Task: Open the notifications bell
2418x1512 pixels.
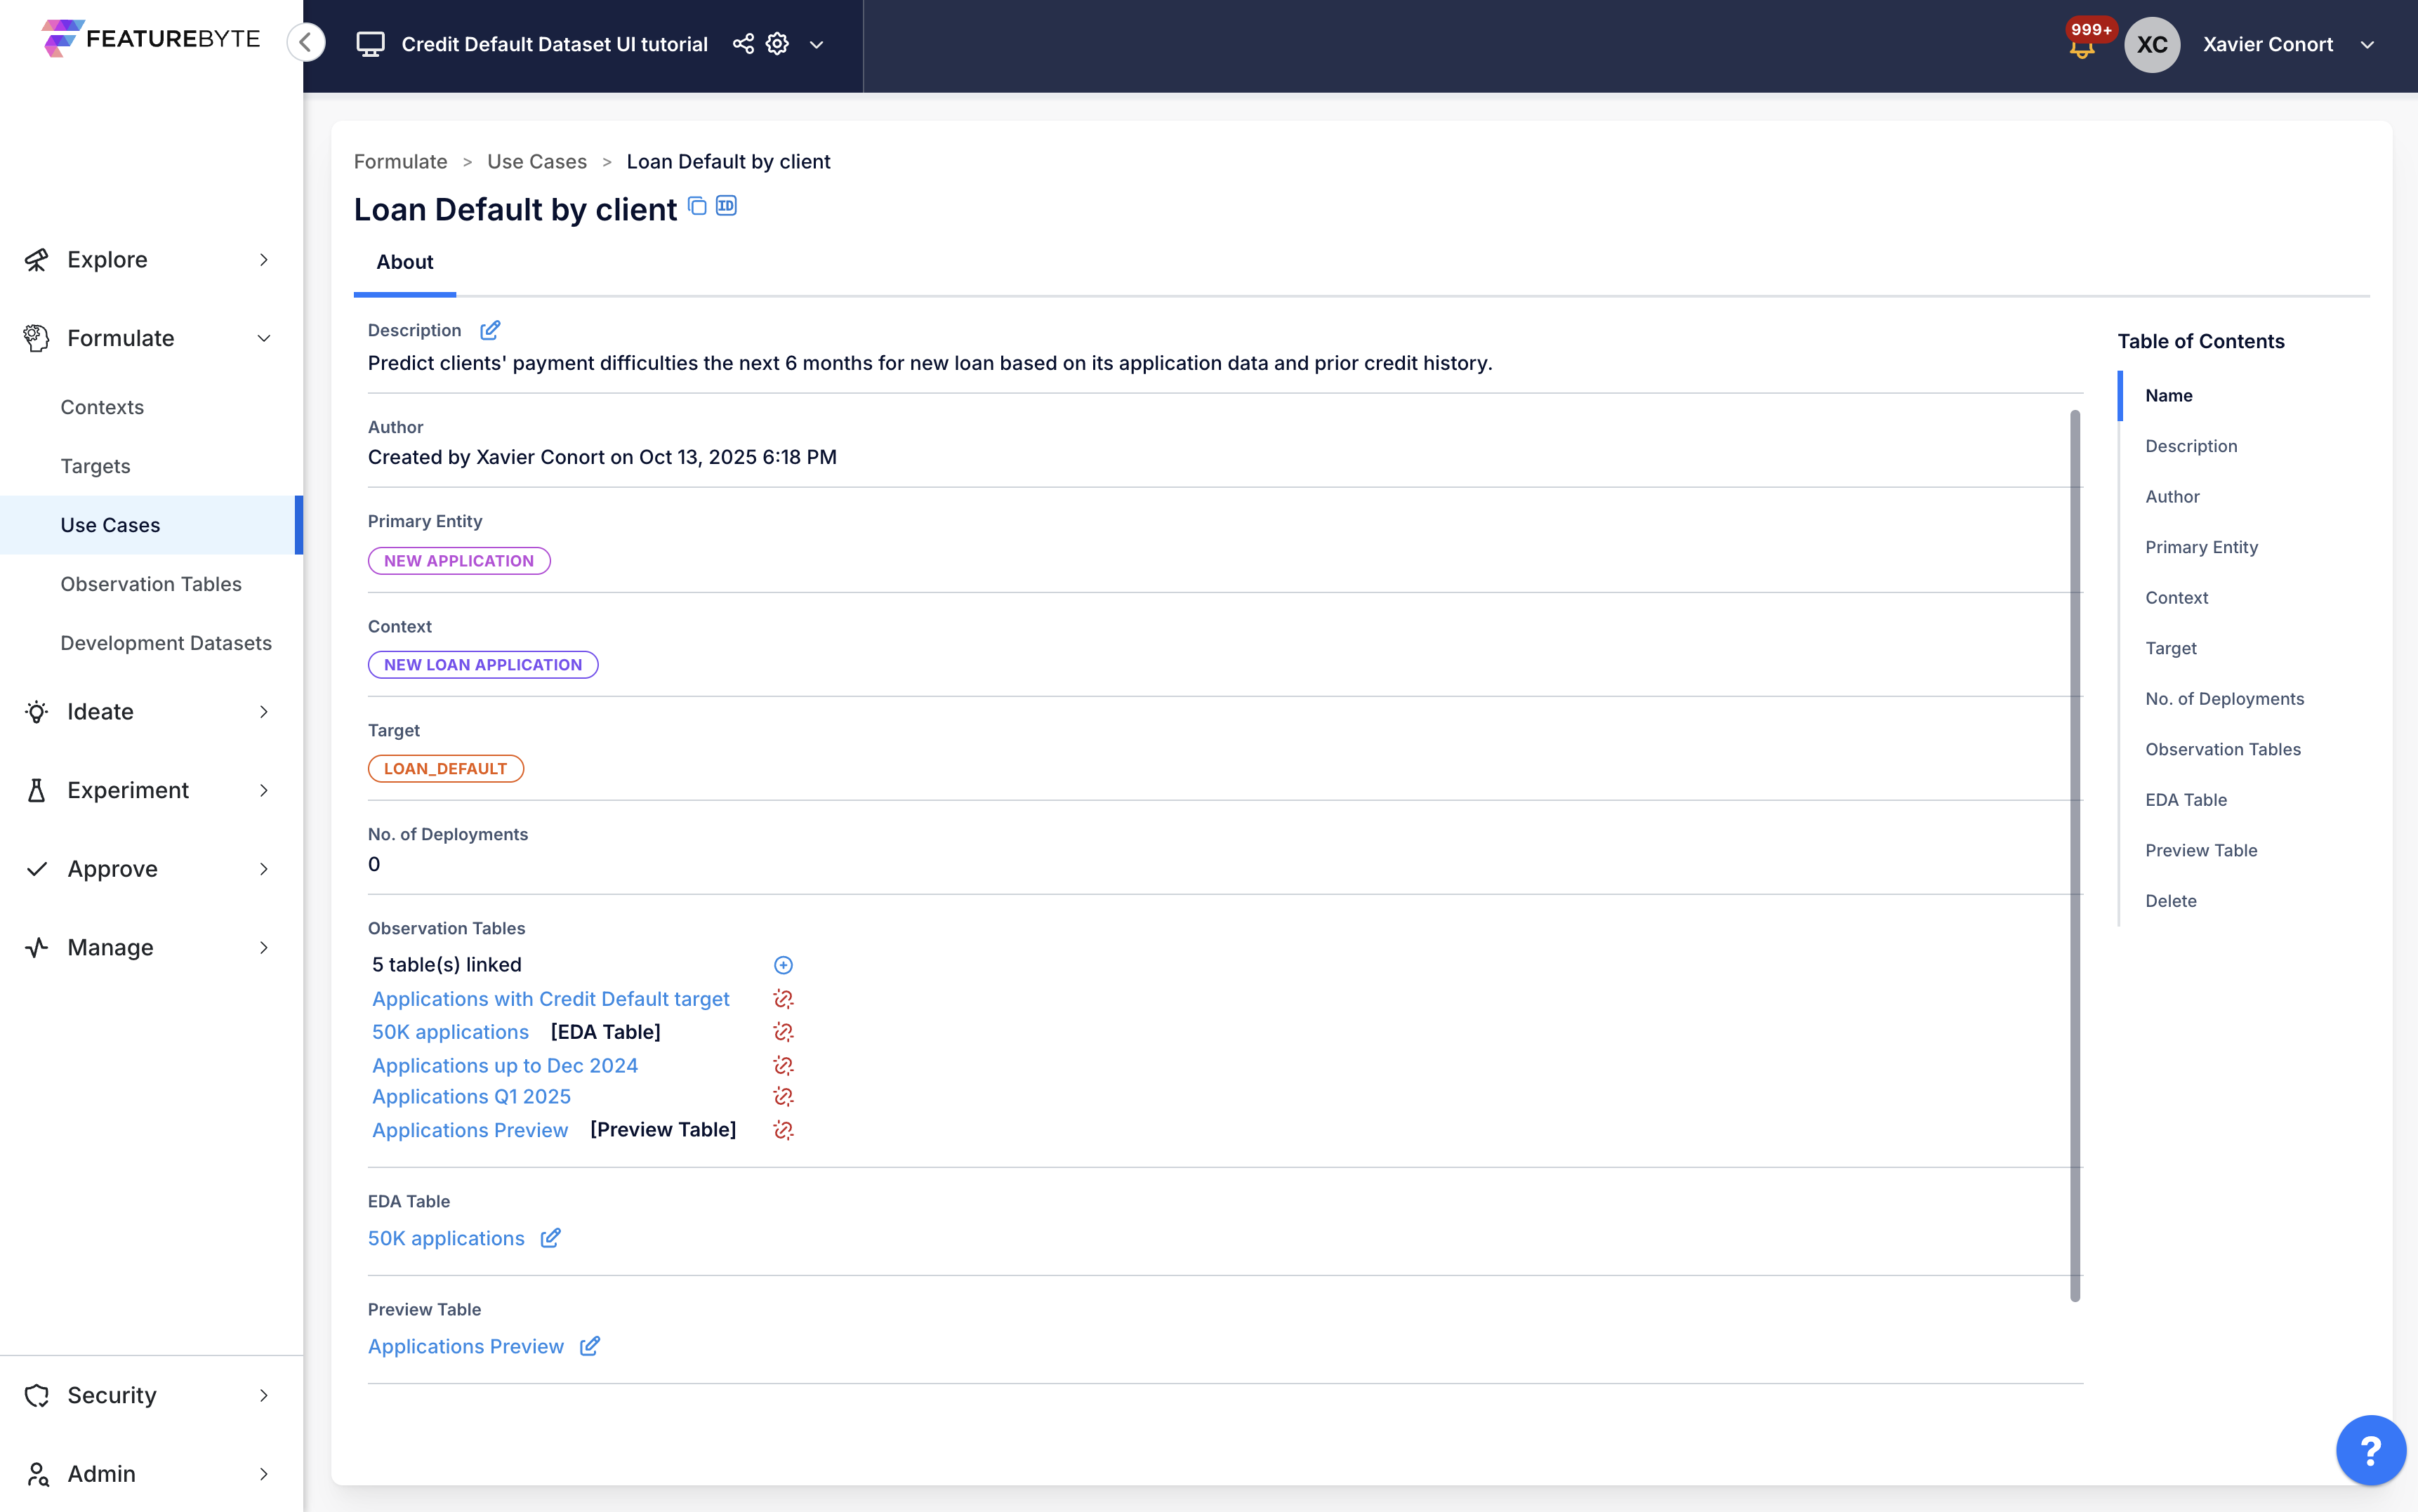Action: 2082,46
